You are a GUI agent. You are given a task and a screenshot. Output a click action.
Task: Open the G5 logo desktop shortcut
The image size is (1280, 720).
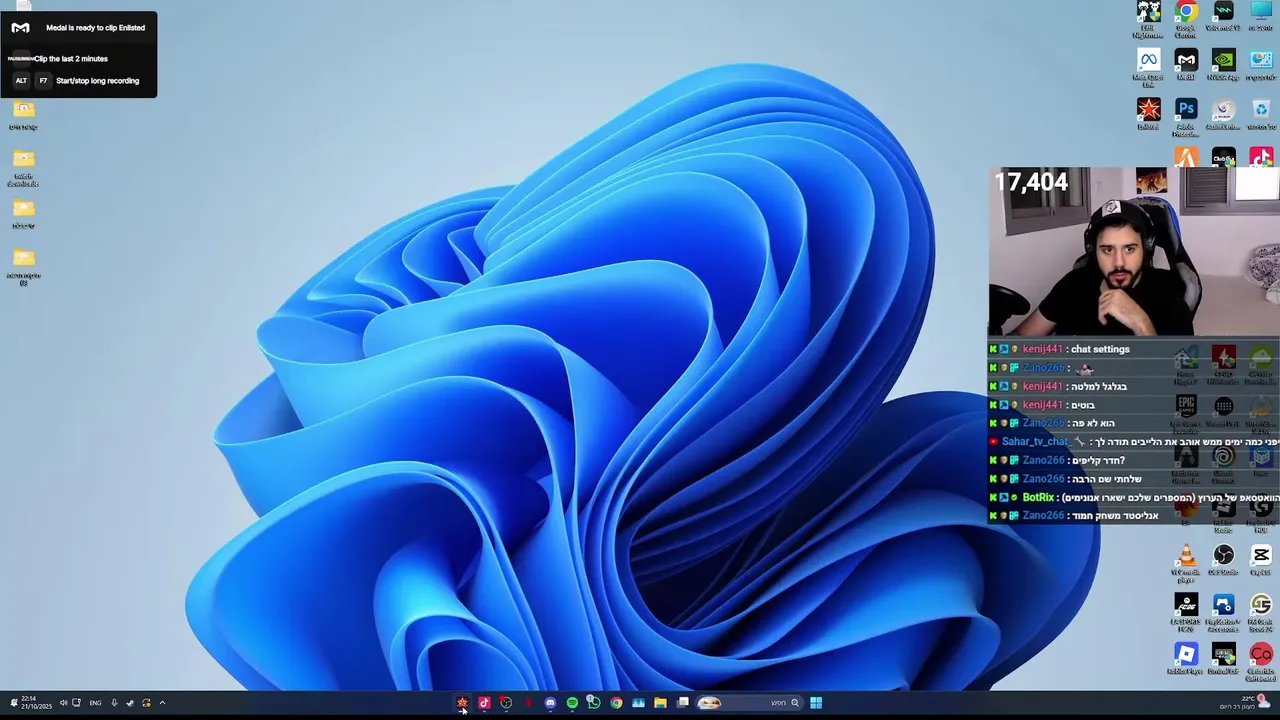[1261, 611]
